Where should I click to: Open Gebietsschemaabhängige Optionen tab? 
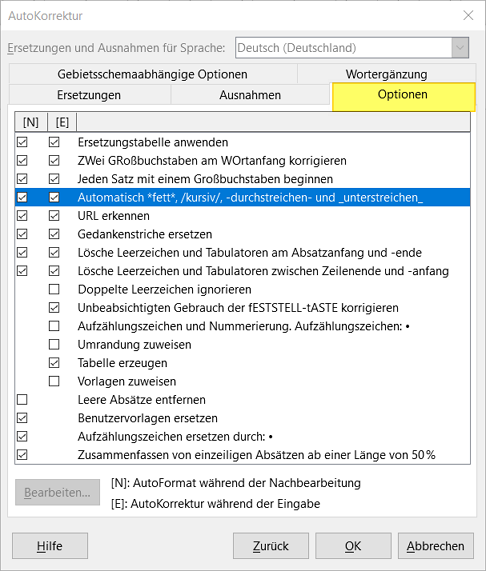153,74
